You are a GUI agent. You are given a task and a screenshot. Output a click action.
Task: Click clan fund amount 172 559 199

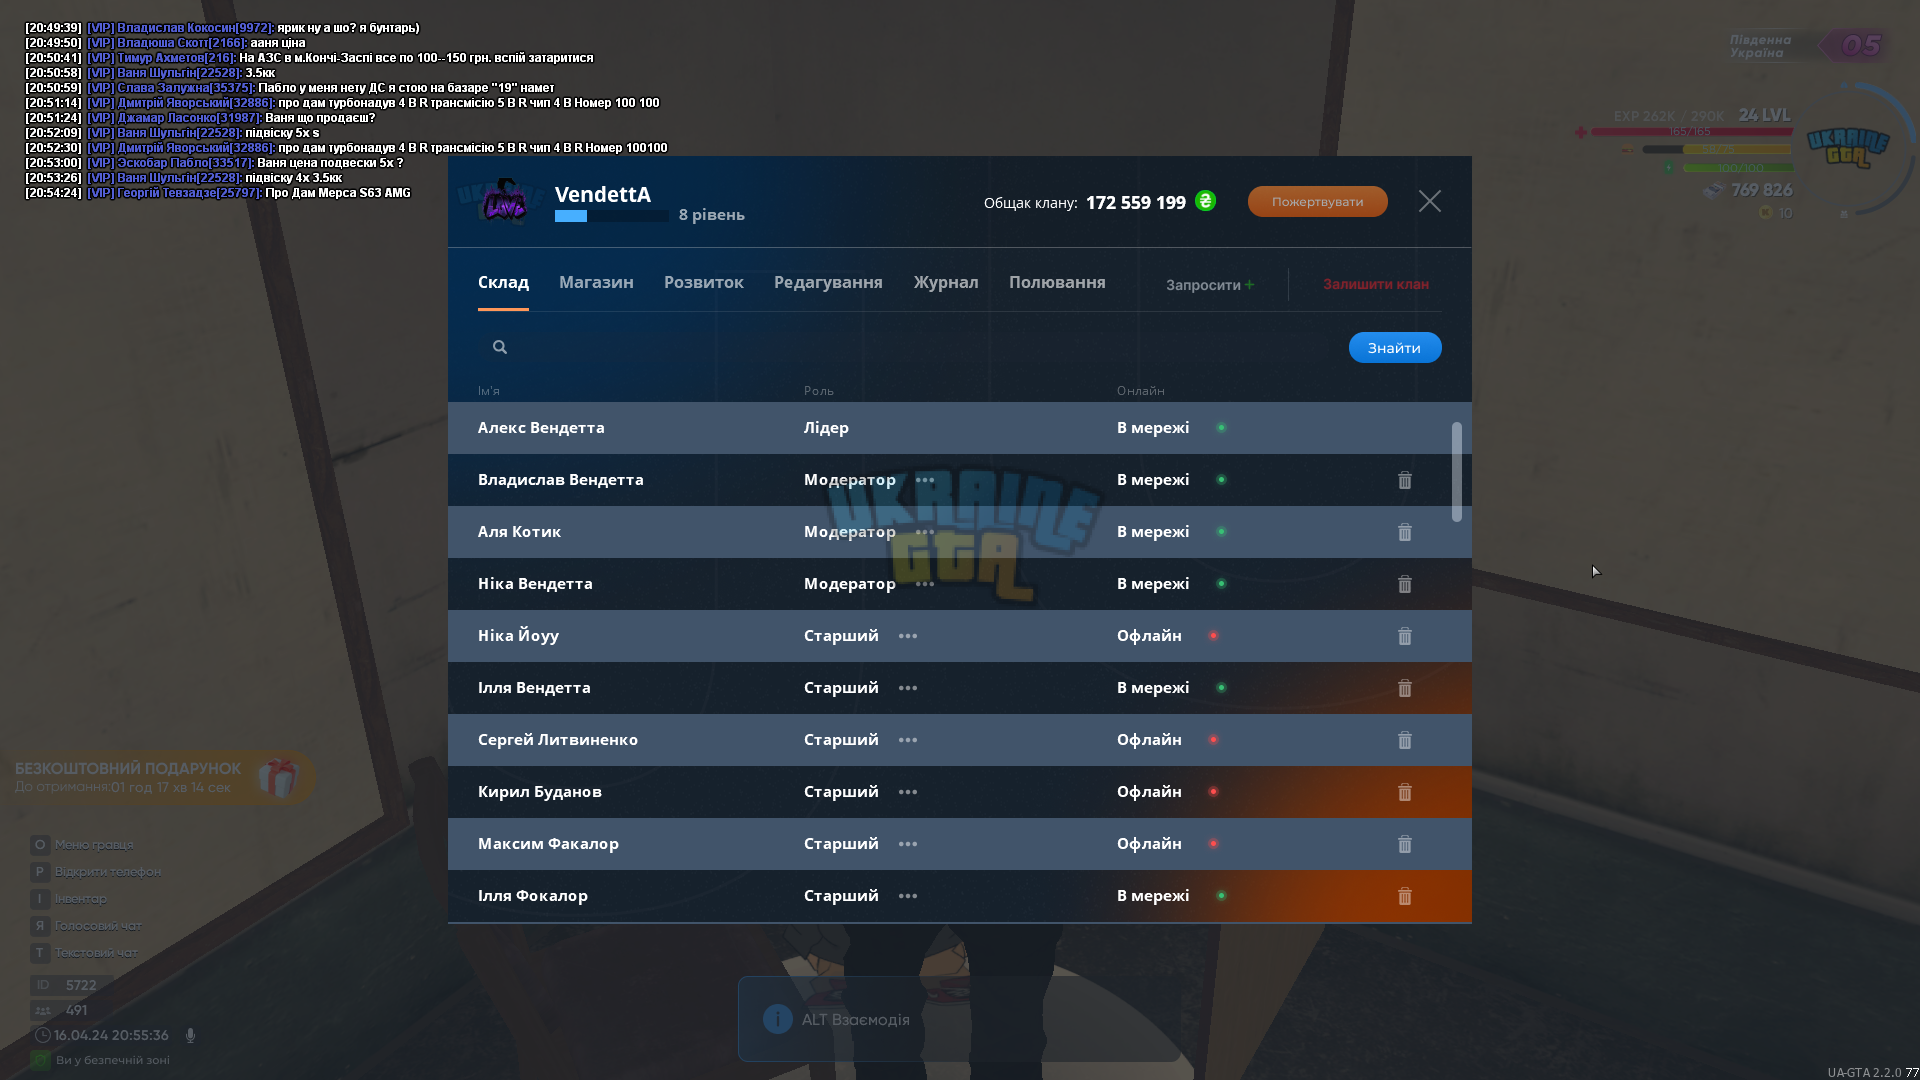(x=1136, y=203)
